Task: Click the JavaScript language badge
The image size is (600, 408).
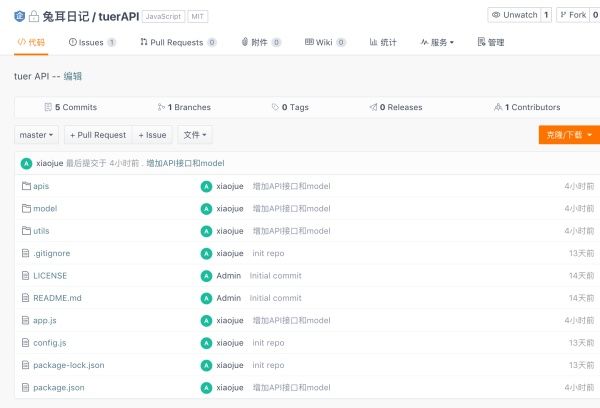Action: (163, 16)
